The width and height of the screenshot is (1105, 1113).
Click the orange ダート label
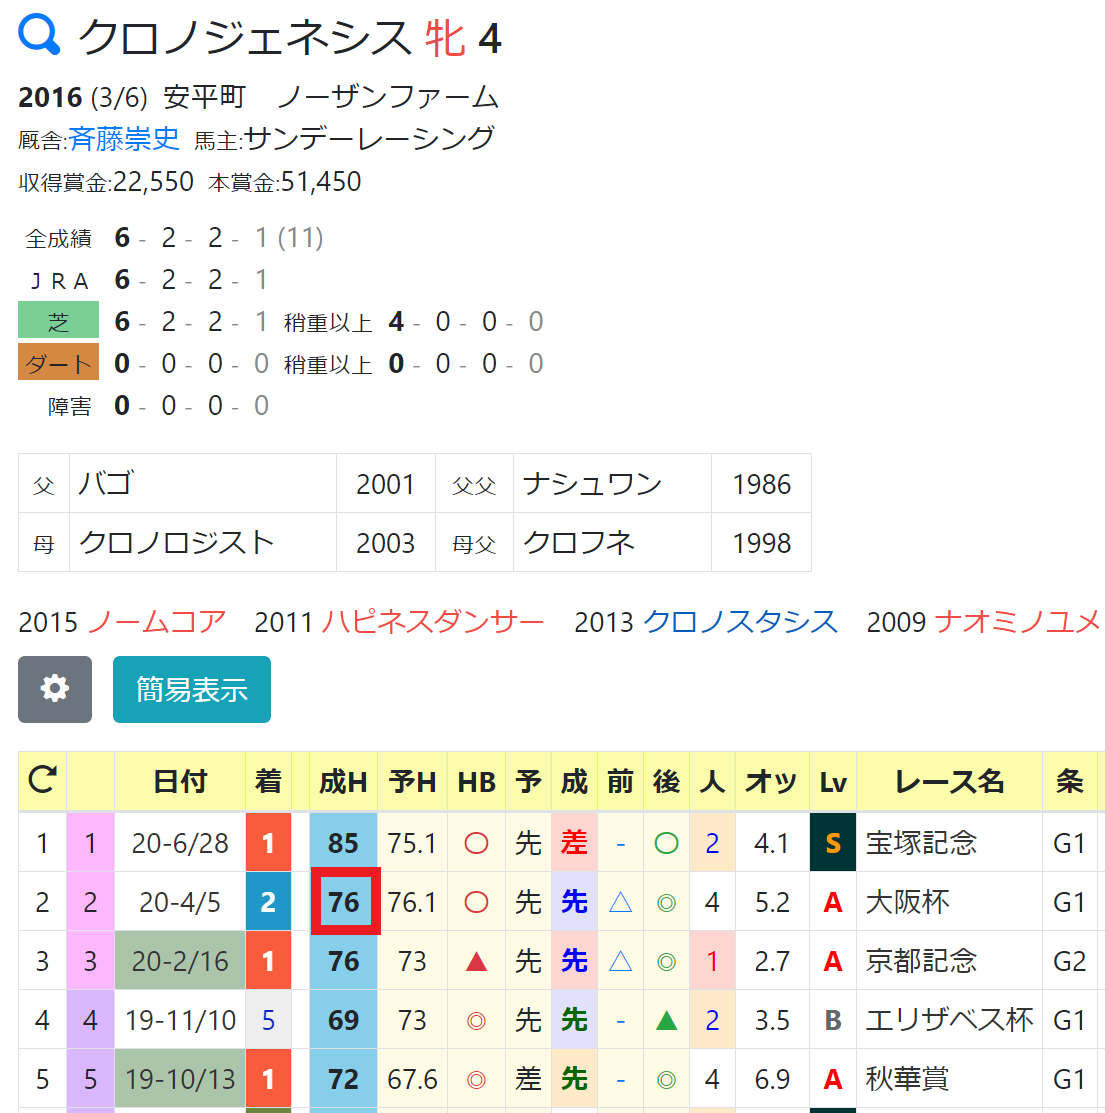pos(58,363)
